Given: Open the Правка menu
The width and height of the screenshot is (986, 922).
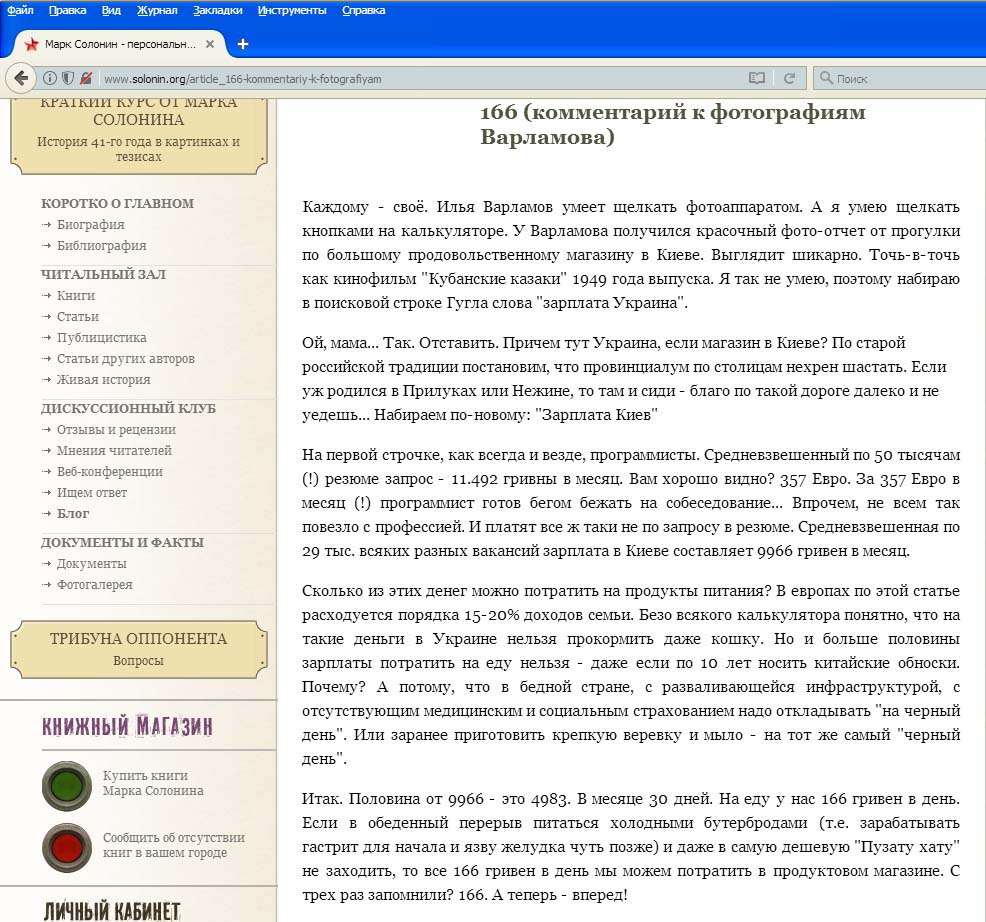Looking at the screenshot, I should [67, 10].
